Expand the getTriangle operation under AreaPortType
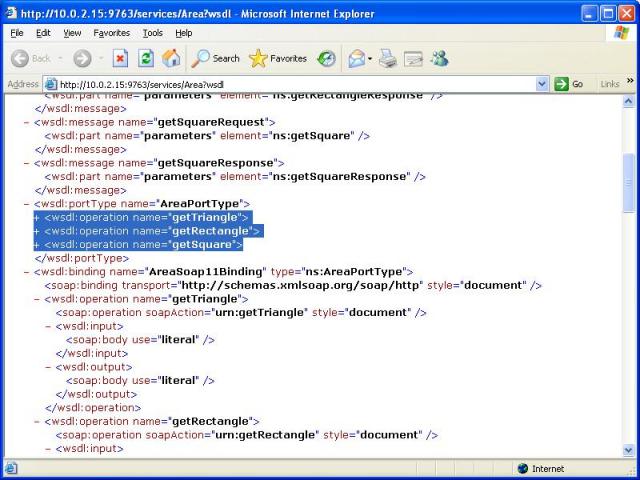 click(37, 217)
